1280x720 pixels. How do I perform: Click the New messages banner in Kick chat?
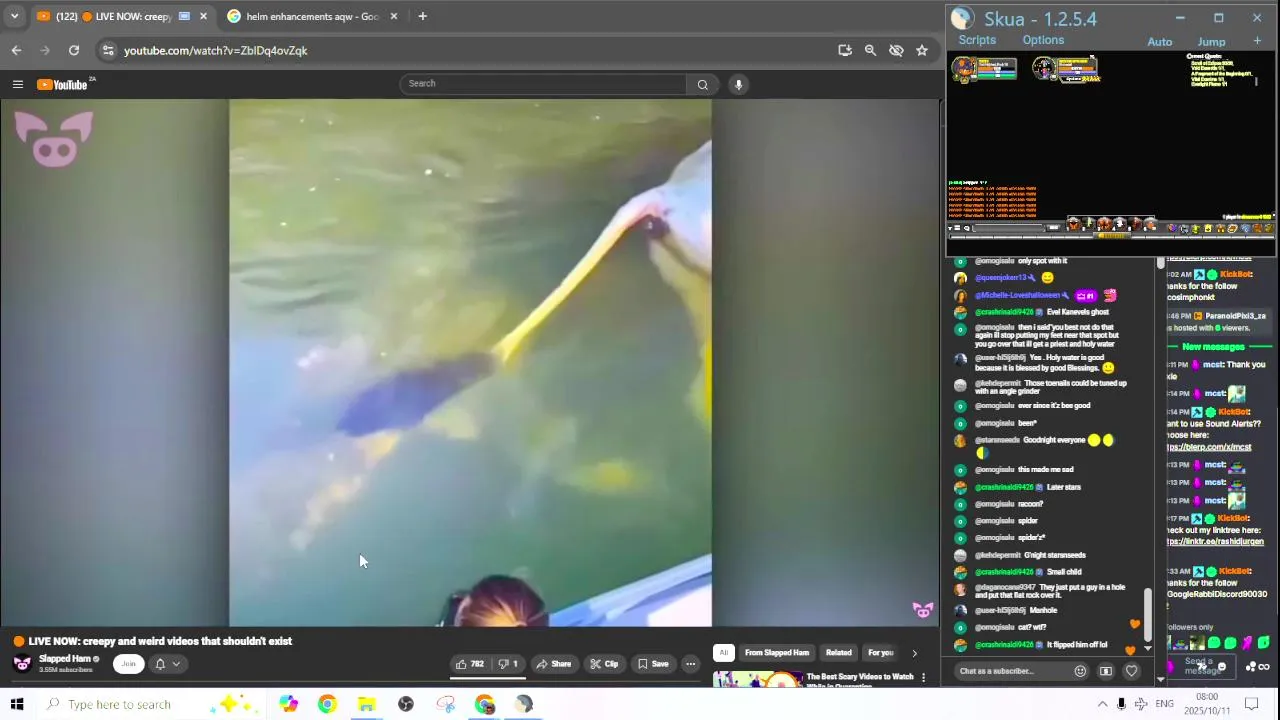tap(1213, 347)
